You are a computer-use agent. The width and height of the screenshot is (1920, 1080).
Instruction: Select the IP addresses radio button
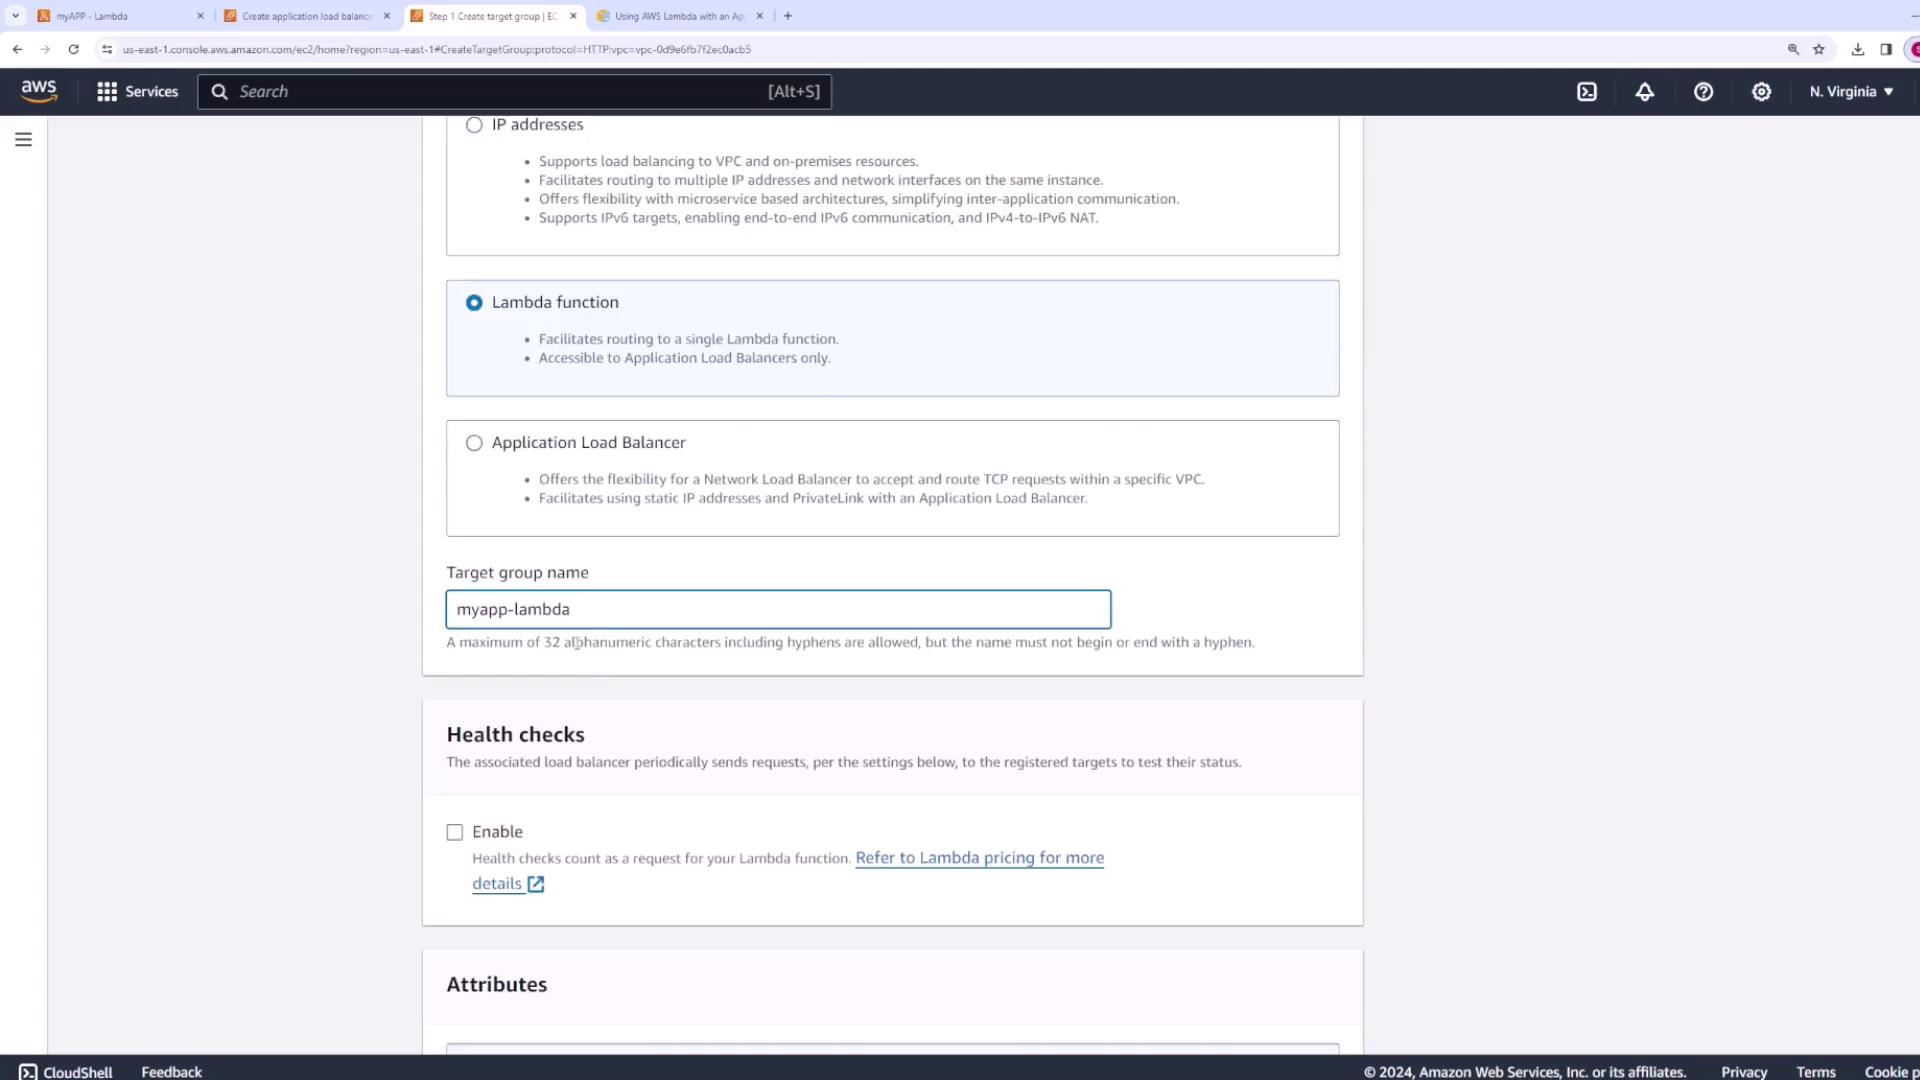pyautogui.click(x=474, y=125)
